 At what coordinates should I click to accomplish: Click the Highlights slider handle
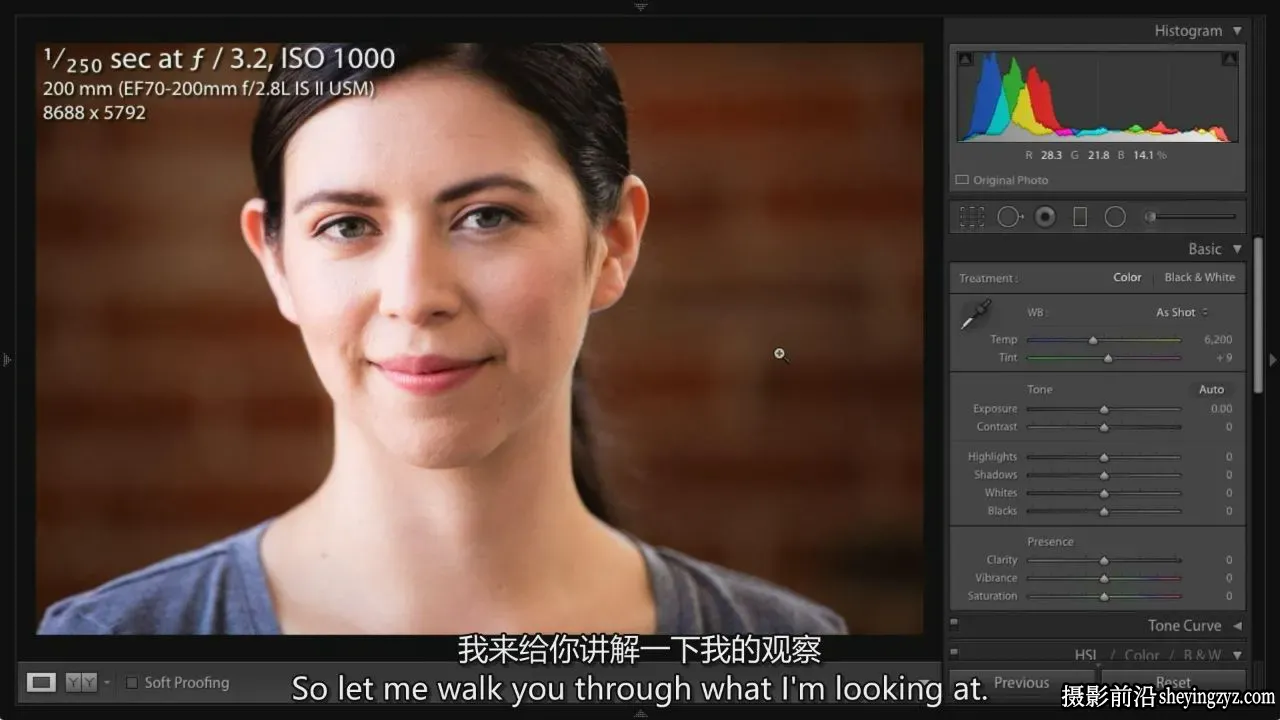(x=1104, y=457)
